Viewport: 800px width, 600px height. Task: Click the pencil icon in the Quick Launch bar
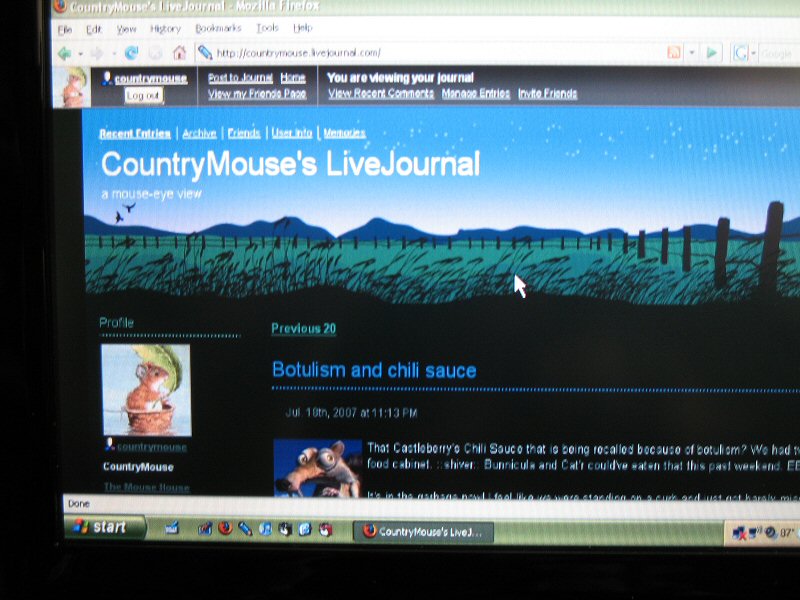point(245,529)
